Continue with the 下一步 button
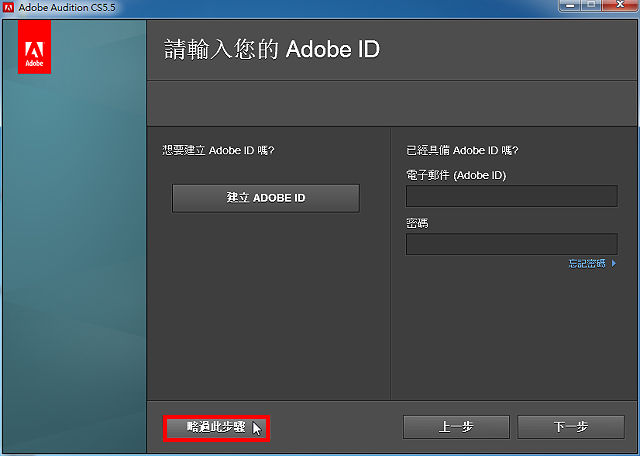This screenshot has height=456, width=640. point(571,427)
